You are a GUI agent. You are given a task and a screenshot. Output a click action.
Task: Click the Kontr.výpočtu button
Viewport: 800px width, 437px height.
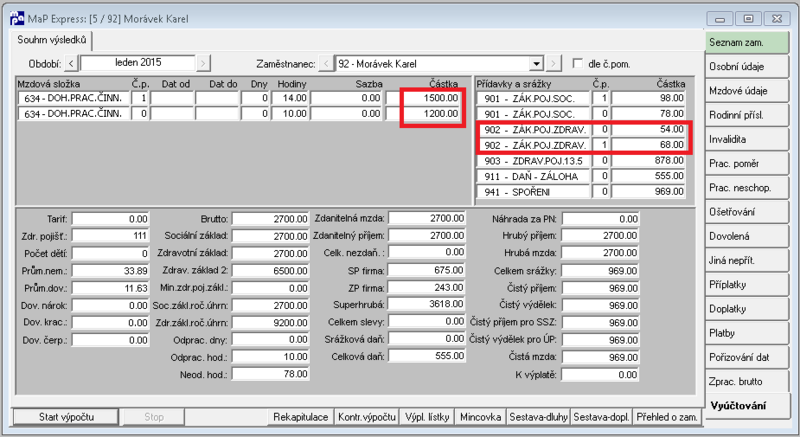(367, 417)
